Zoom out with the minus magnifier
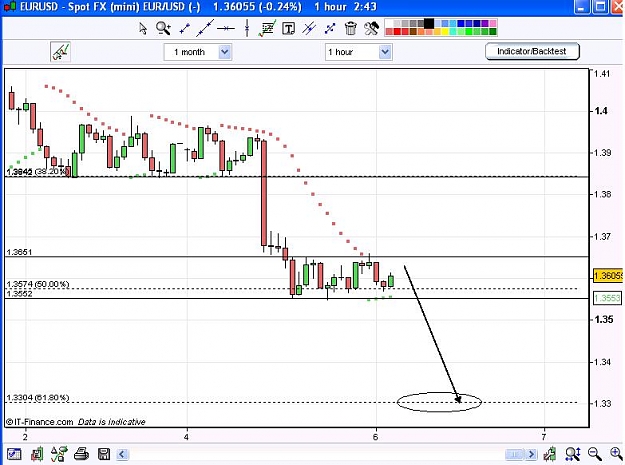The height and width of the screenshot is (465, 625). click(x=594, y=453)
